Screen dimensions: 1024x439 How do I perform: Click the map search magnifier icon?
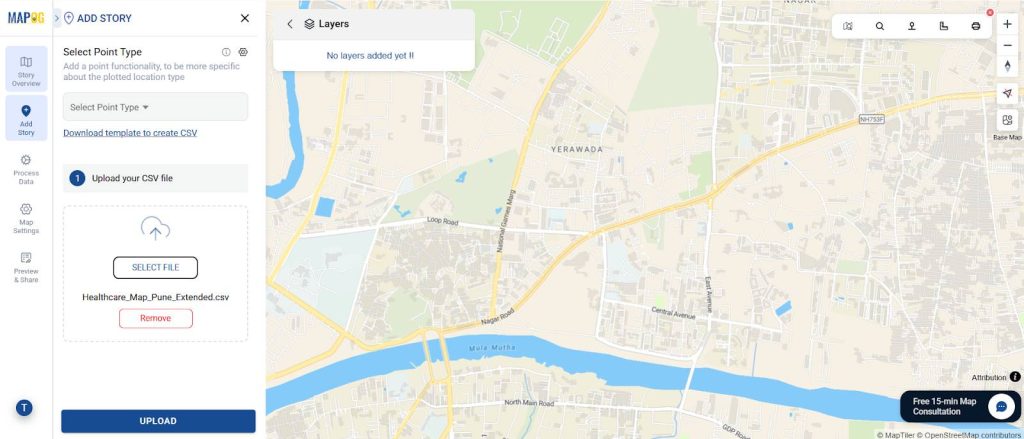pos(880,26)
